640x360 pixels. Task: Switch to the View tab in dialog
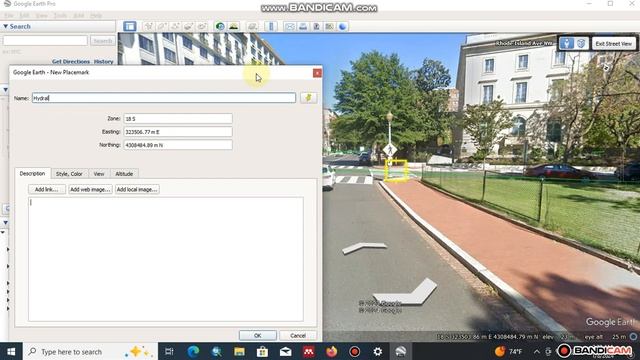tap(99, 174)
